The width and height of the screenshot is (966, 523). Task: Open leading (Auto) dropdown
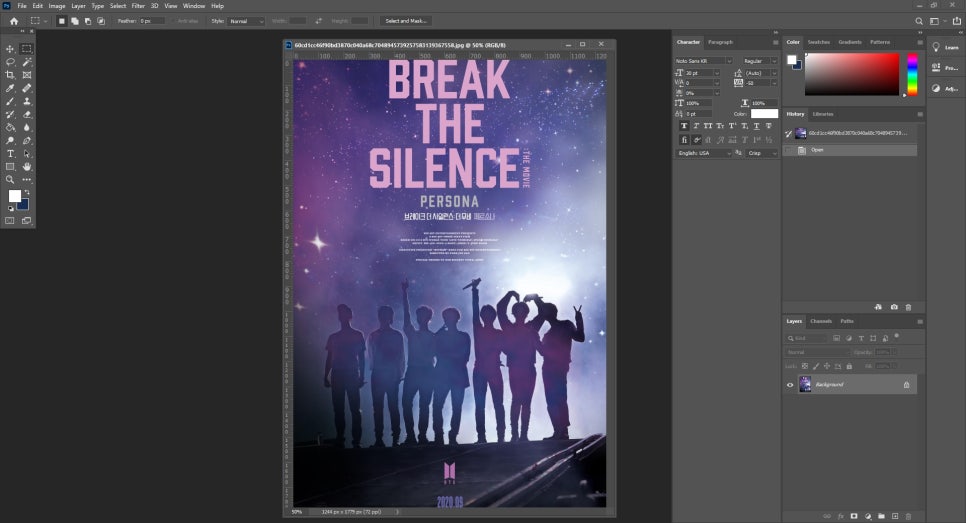[774, 73]
